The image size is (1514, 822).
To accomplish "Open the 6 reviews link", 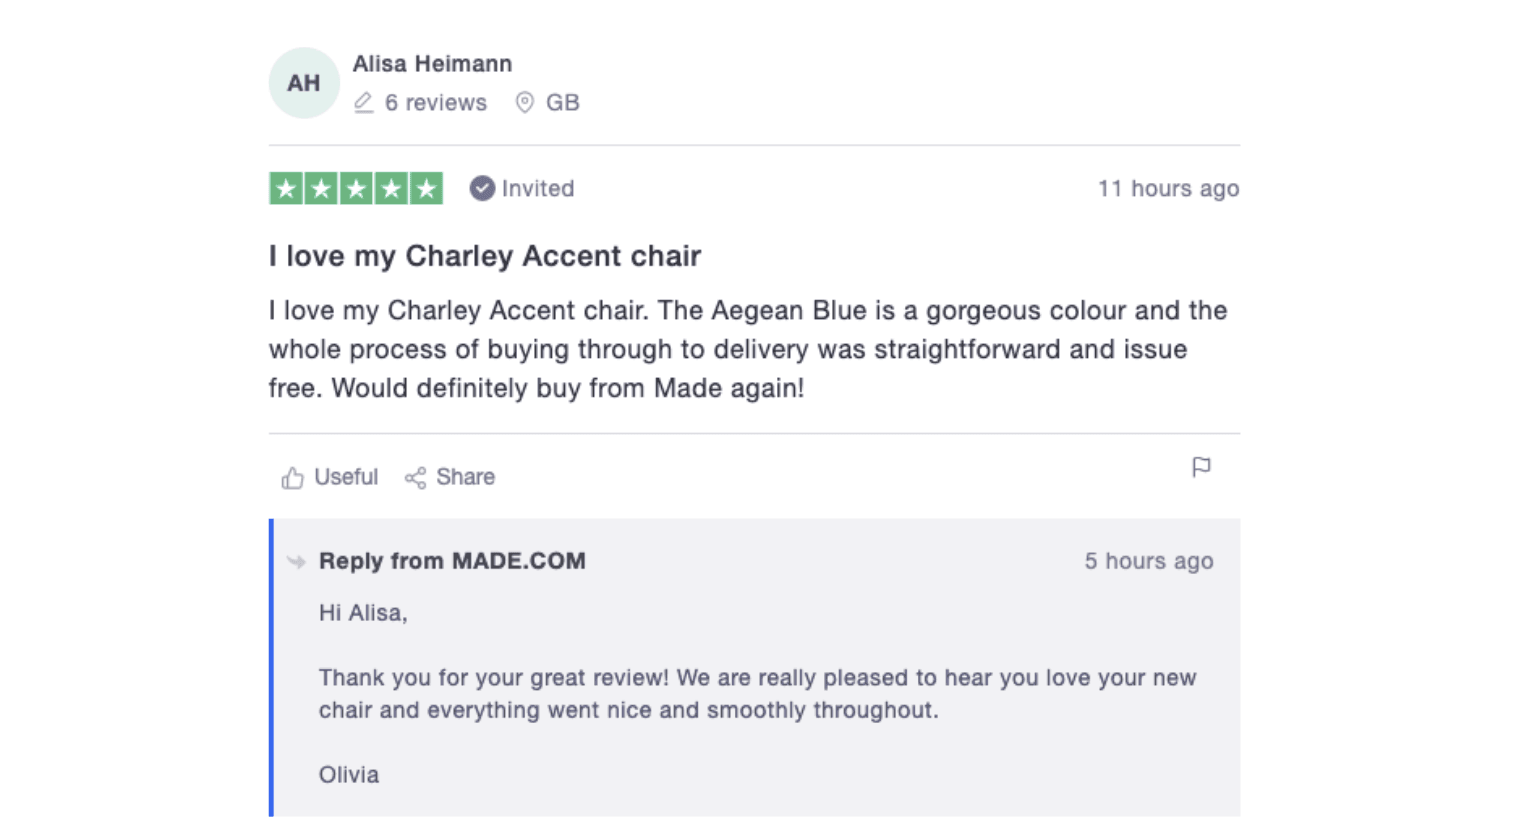I will (436, 103).
